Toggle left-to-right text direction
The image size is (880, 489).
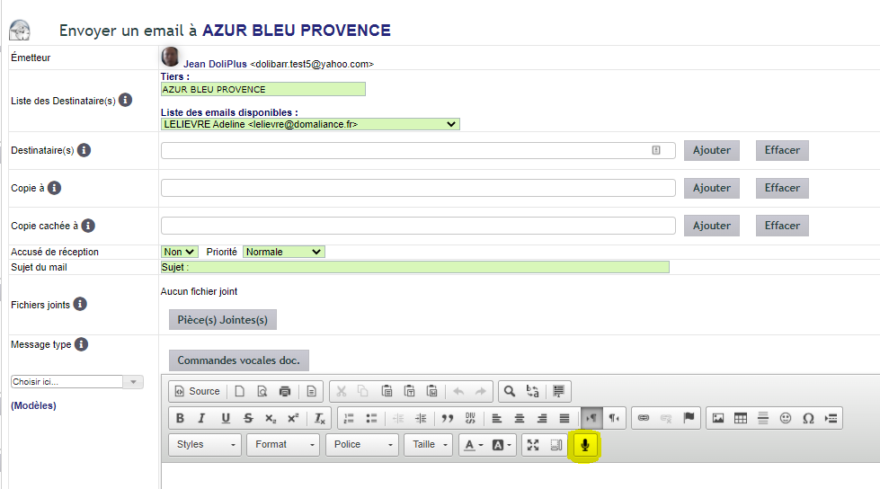[x=591, y=418]
